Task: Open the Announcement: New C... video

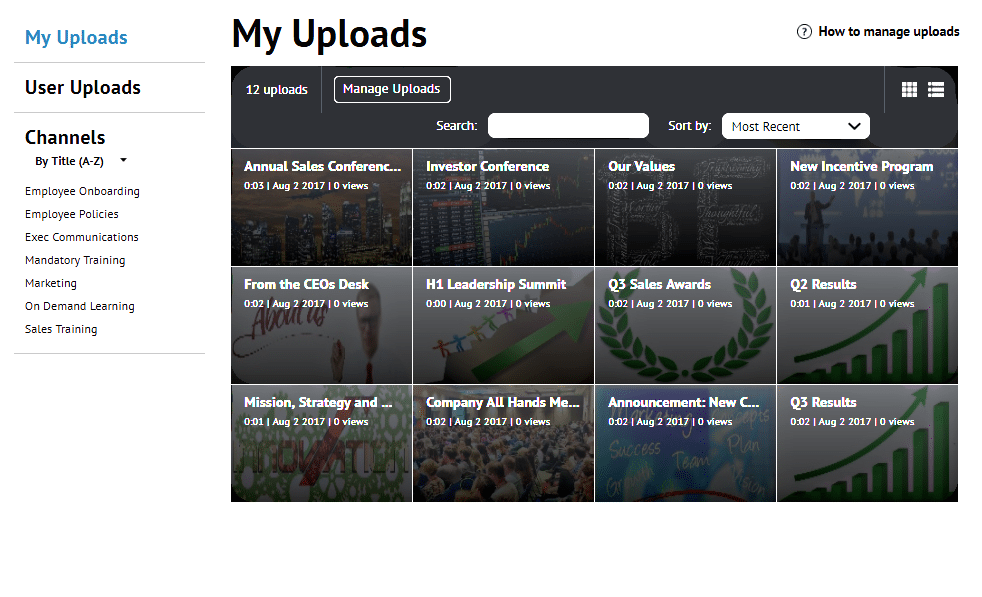Action: [685, 444]
